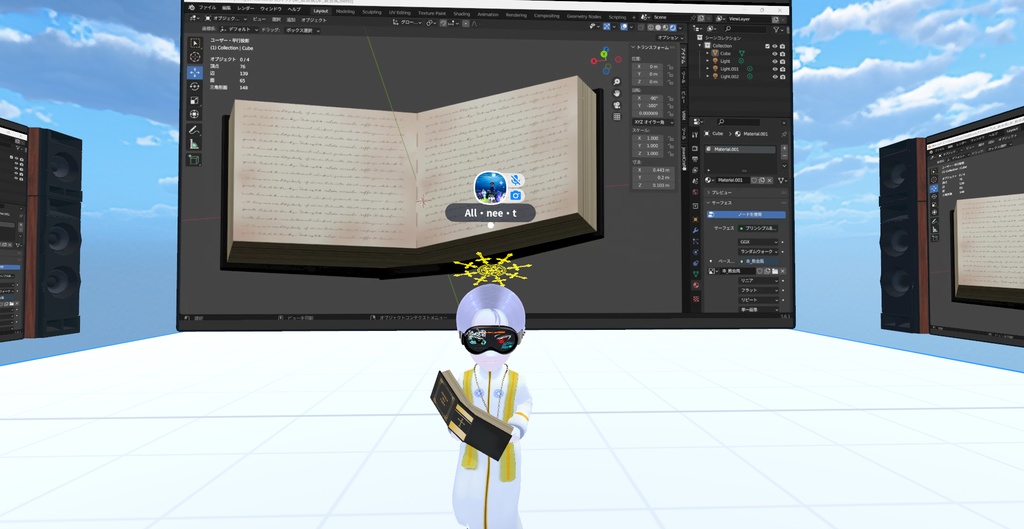Viewport: 1024px width, 529px height.
Task: Open the File menu in Blender
Action: pos(207,8)
